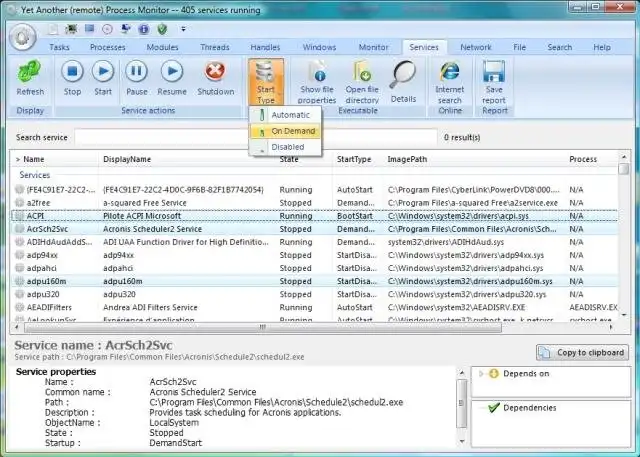640x457 pixels.
Task: Open the round gear application menu button
Action: coord(23,37)
